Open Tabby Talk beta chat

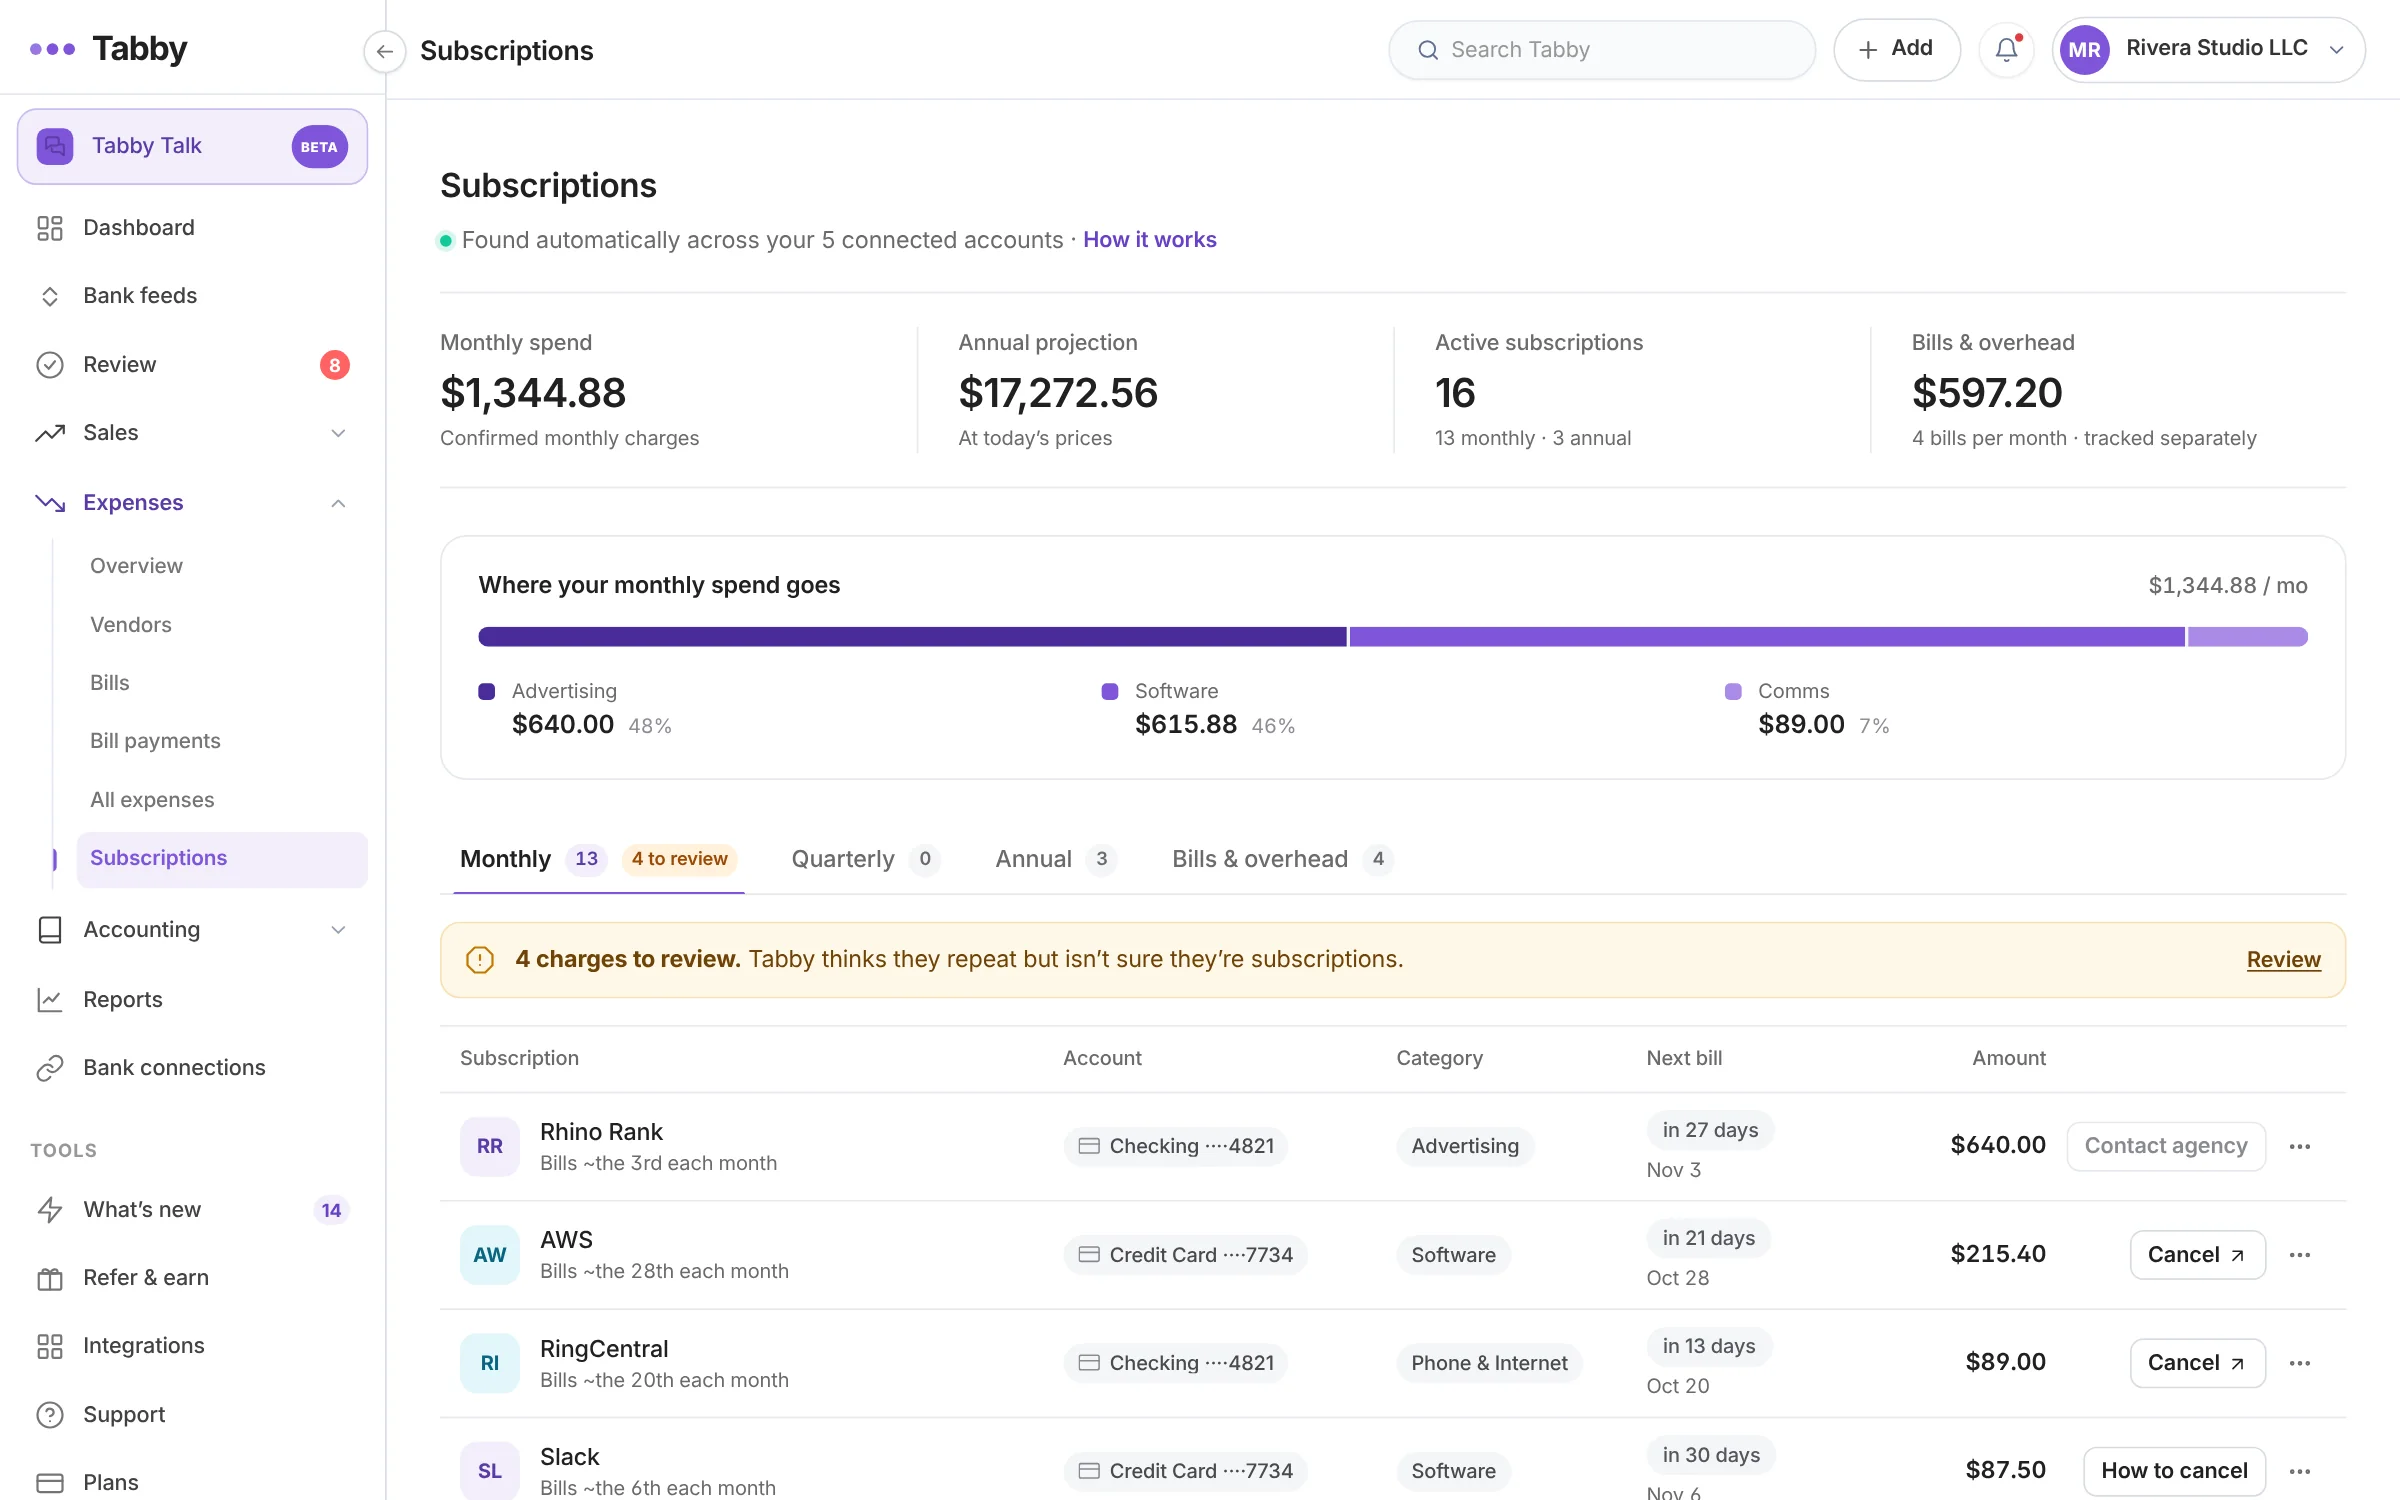(192, 146)
